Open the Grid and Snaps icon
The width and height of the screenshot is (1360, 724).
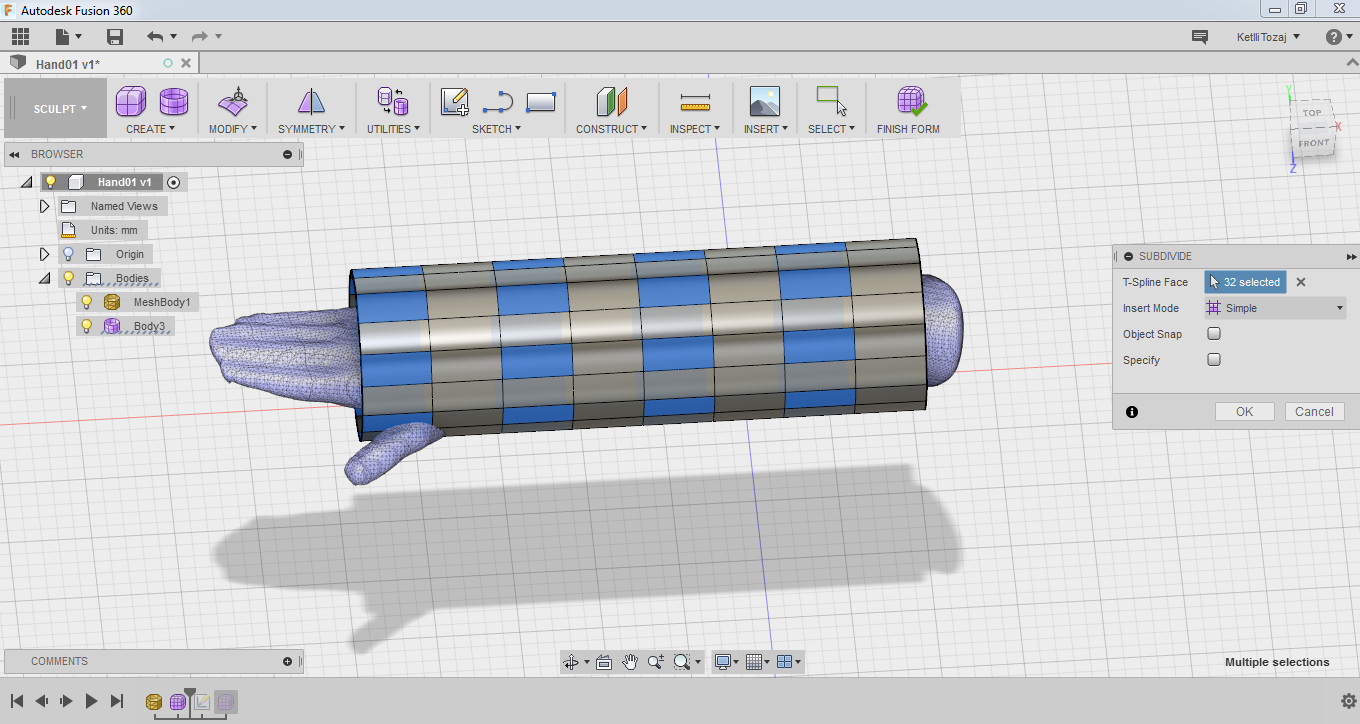tap(754, 662)
